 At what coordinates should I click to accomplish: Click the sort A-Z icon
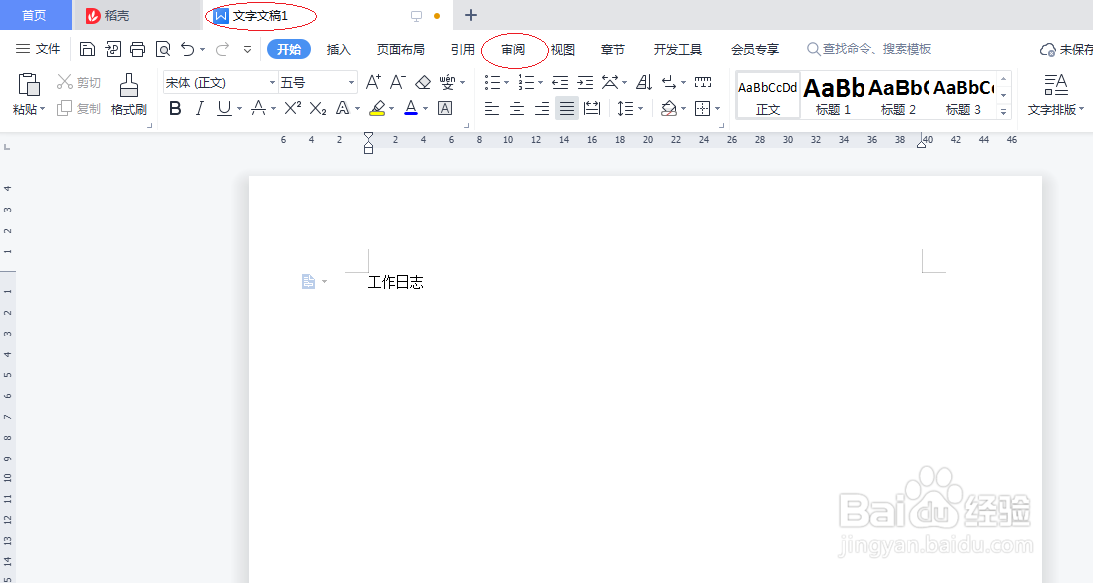click(643, 82)
